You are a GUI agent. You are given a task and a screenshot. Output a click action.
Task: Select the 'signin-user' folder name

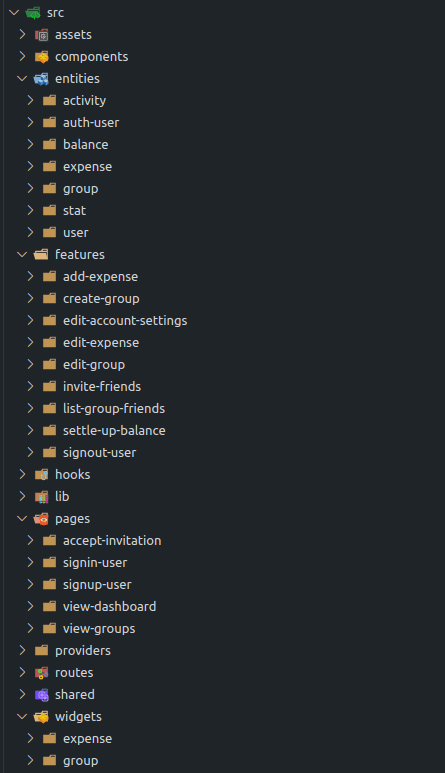pos(95,562)
